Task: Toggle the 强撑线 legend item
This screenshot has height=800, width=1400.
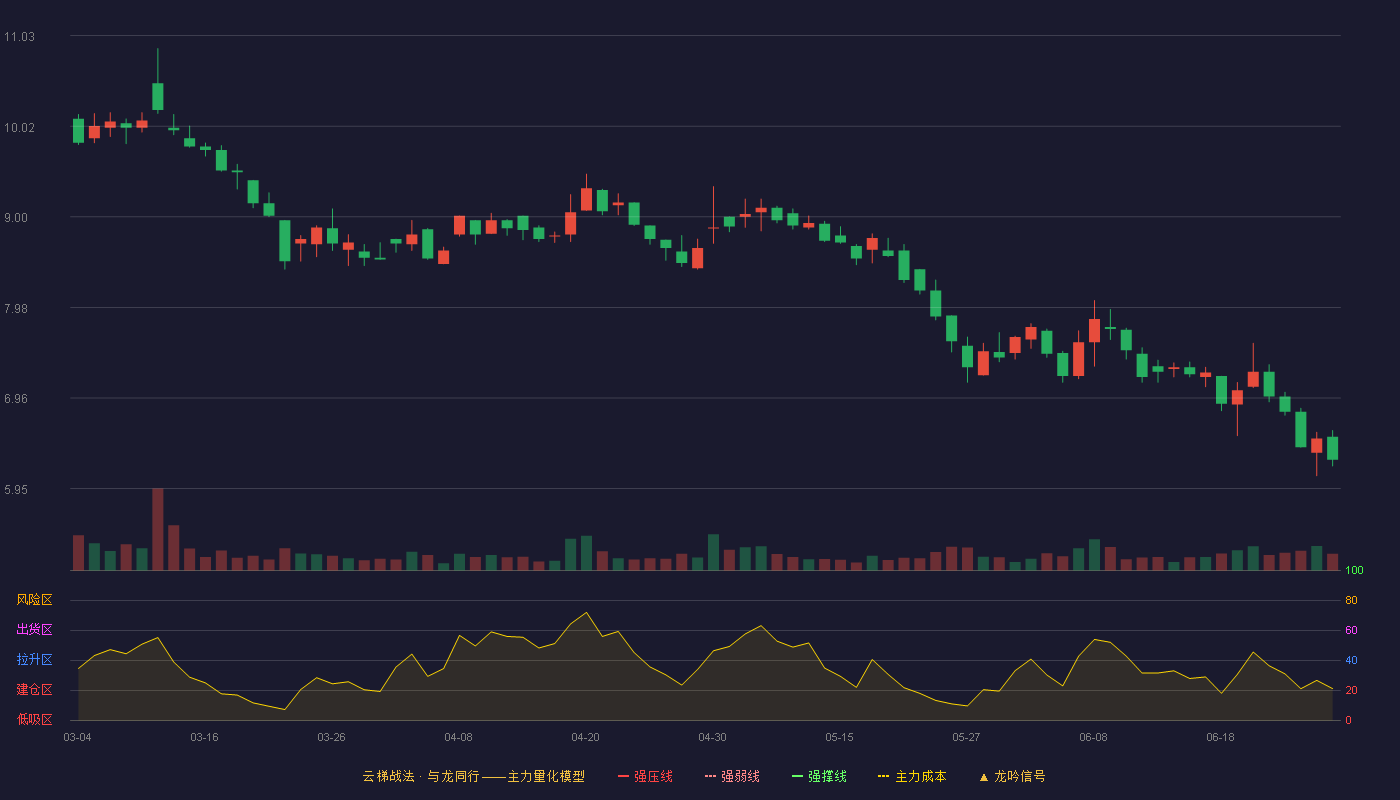Action: click(x=819, y=776)
